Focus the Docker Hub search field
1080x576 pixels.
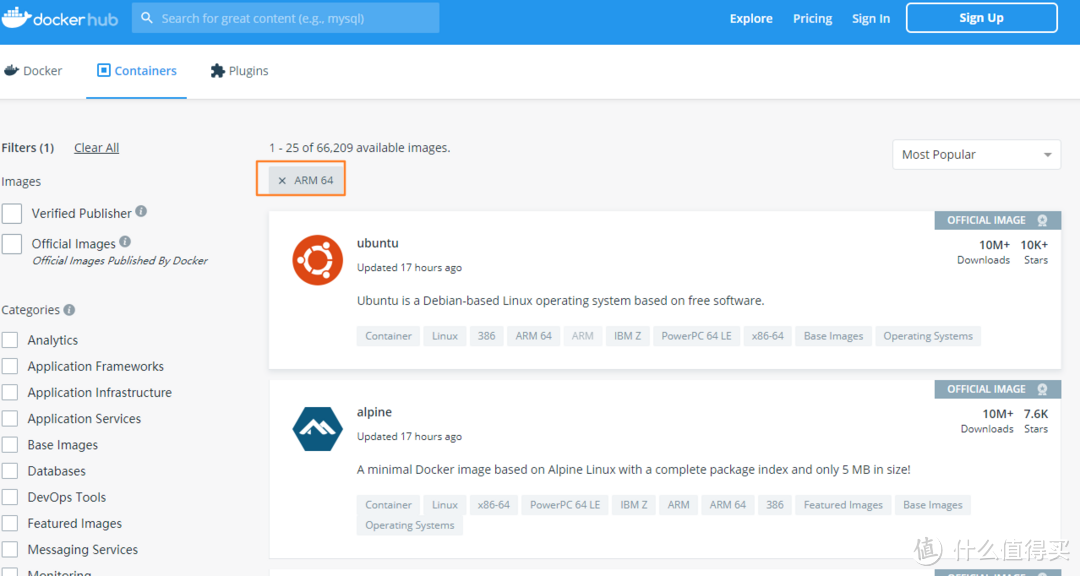(286, 18)
